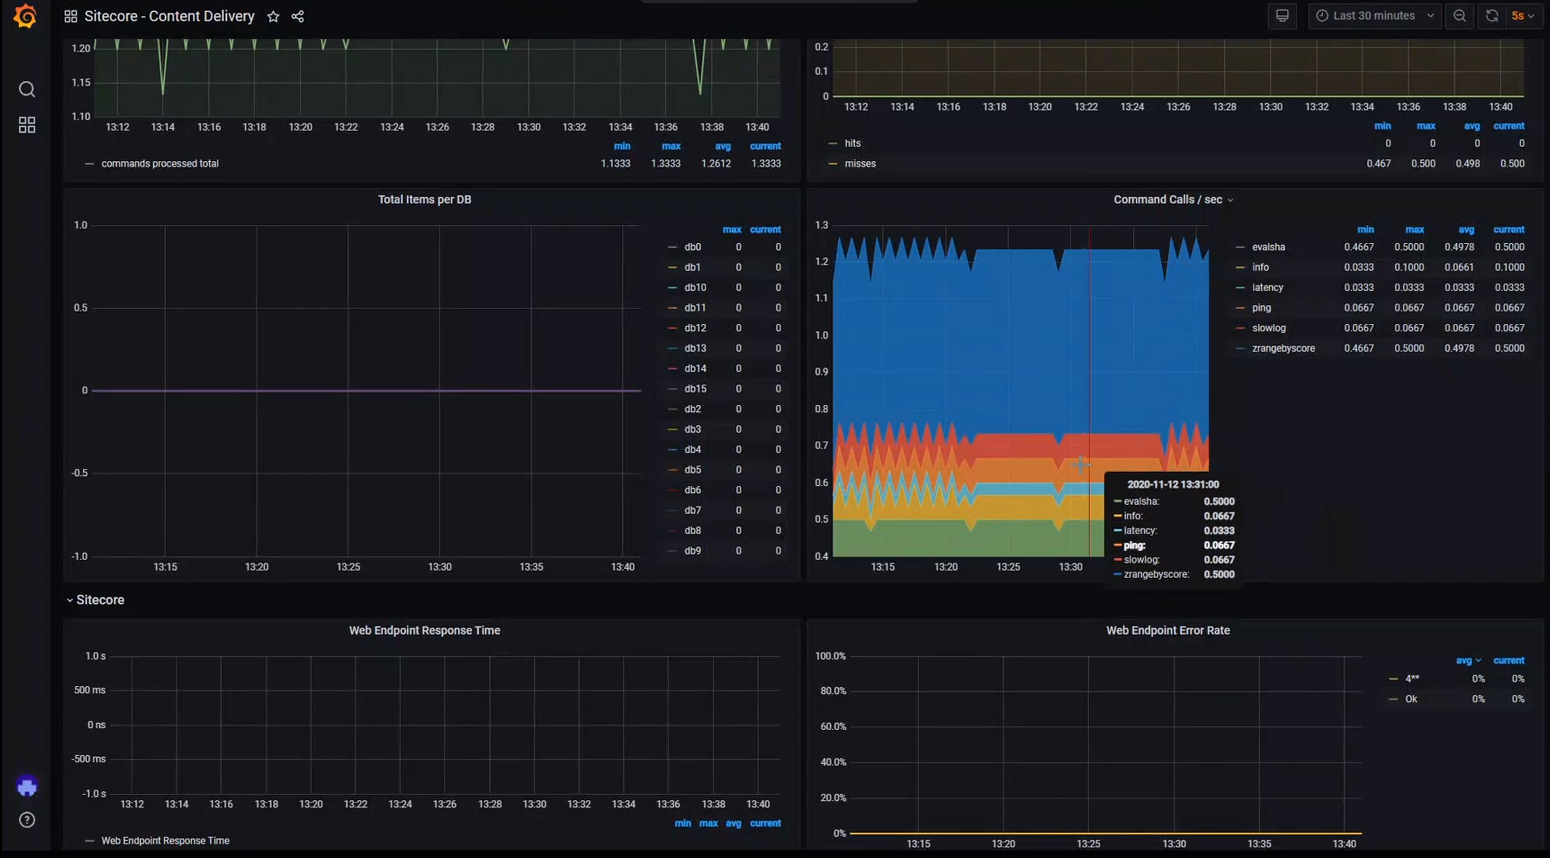Screen dimensions: 1550x858
Task: Cycle view mode with monitor icon
Action: coord(1282,16)
